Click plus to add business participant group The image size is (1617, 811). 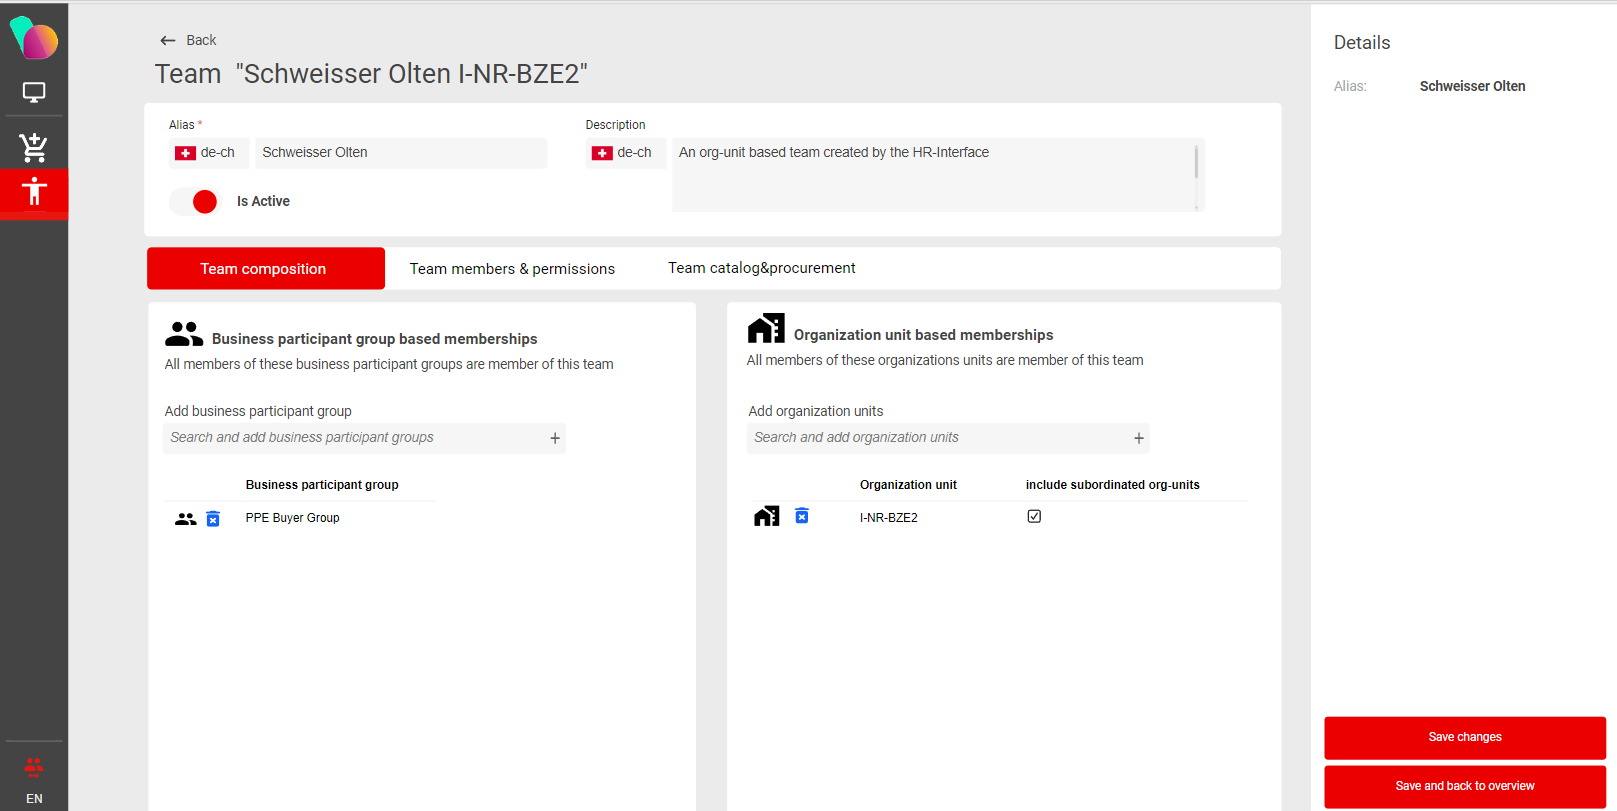555,438
